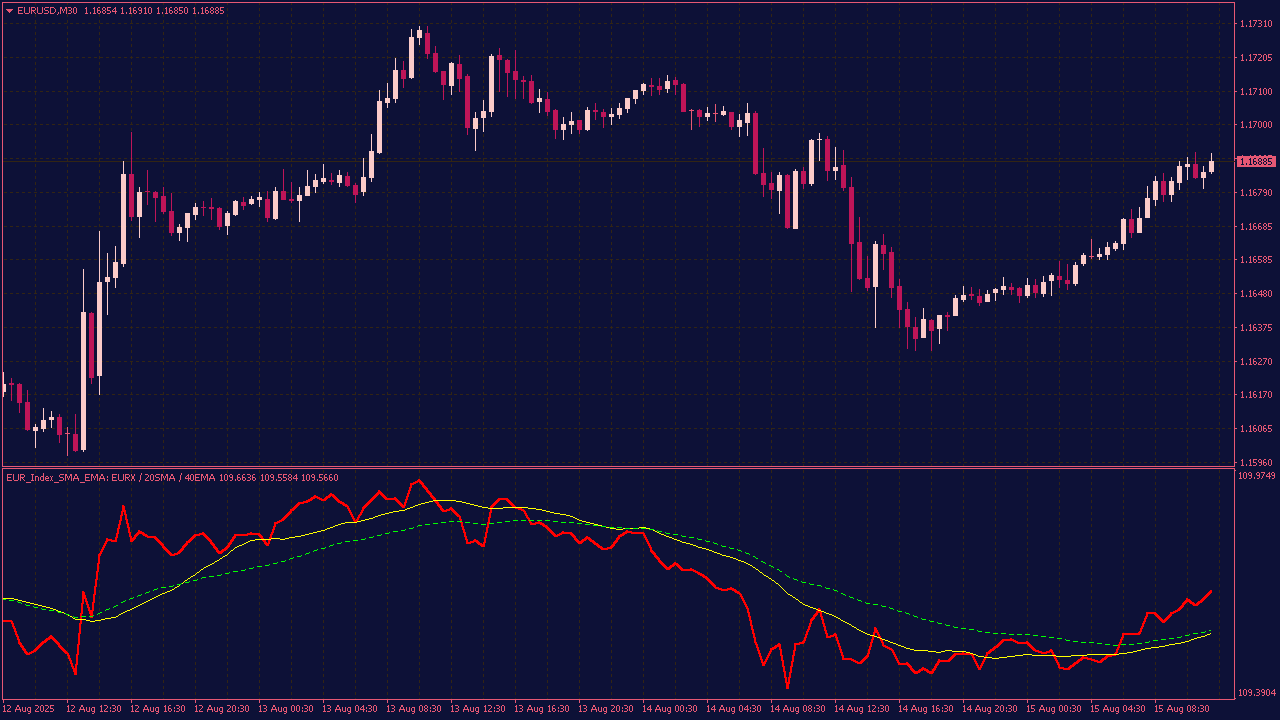Viewport: 1280px width, 720px height.
Task: Click the 15 Aug 00:30 time label
Action: (1054, 709)
